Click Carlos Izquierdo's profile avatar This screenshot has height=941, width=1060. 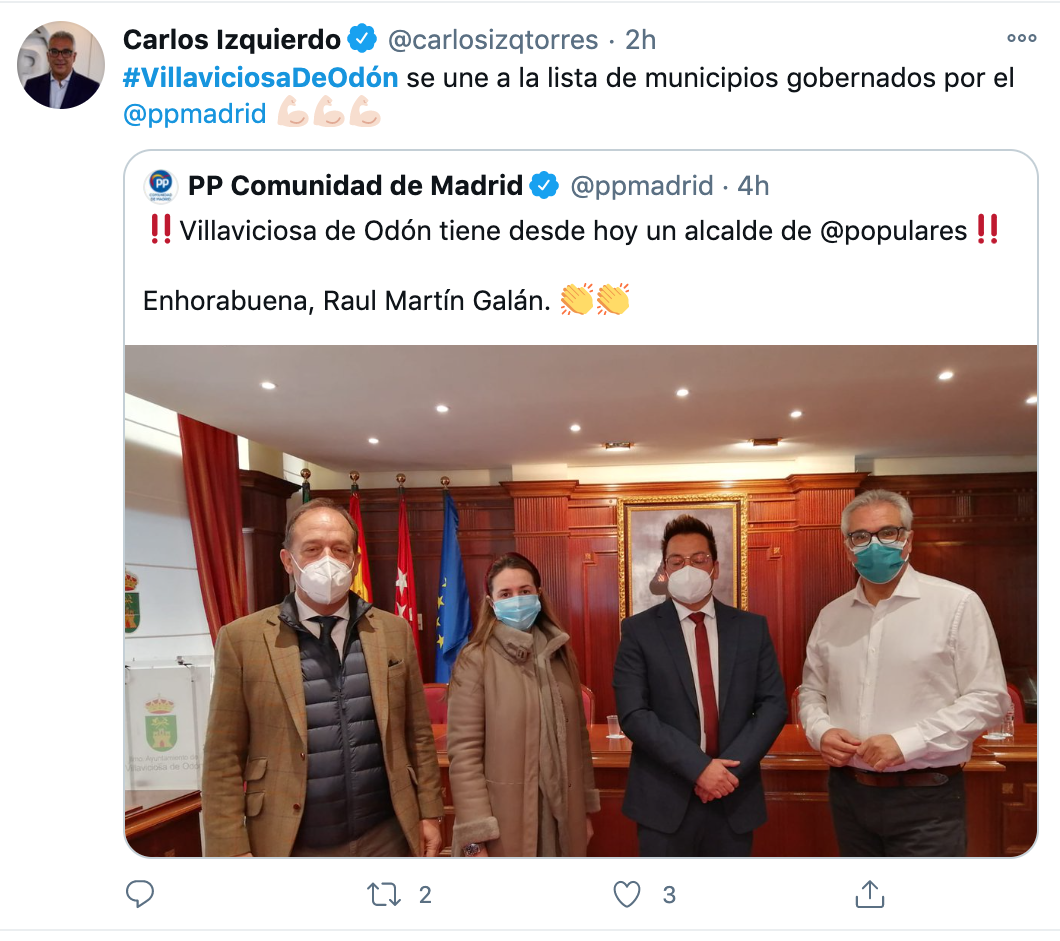tap(61, 65)
